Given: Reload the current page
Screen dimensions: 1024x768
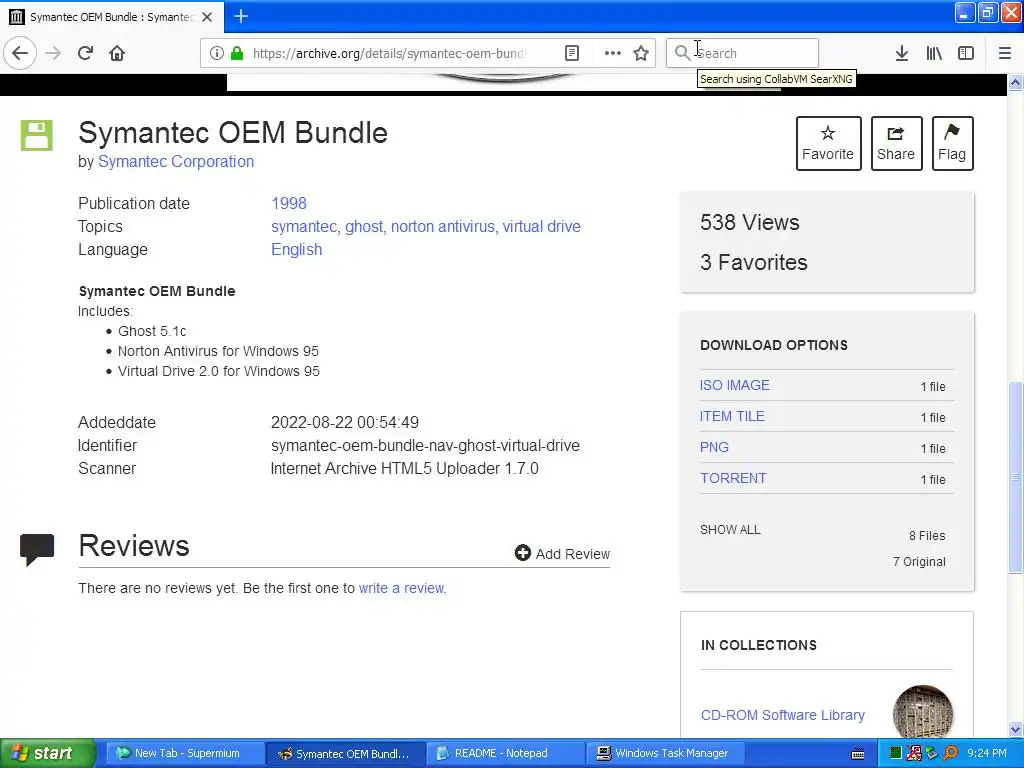Looking at the screenshot, I should tap(86, 53).
